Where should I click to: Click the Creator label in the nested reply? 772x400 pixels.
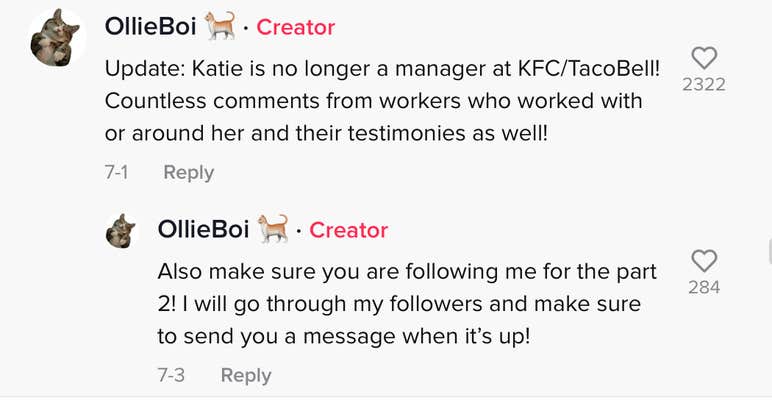tap(348, 230)
